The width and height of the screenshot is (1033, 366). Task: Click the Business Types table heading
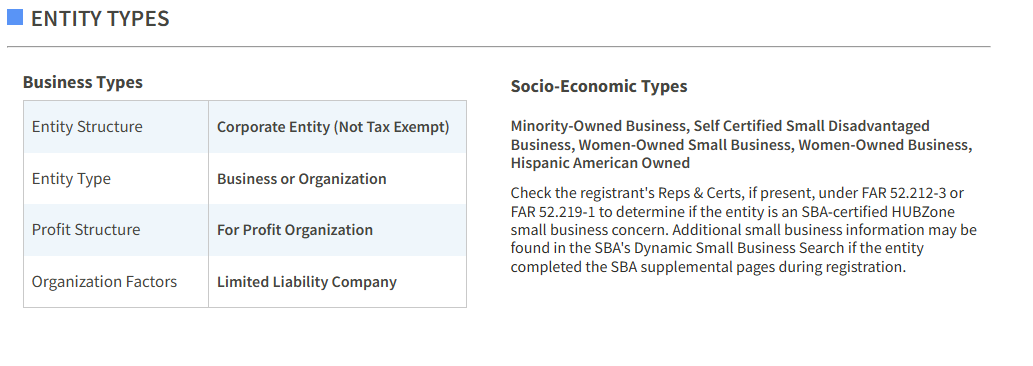coord(83,82)
